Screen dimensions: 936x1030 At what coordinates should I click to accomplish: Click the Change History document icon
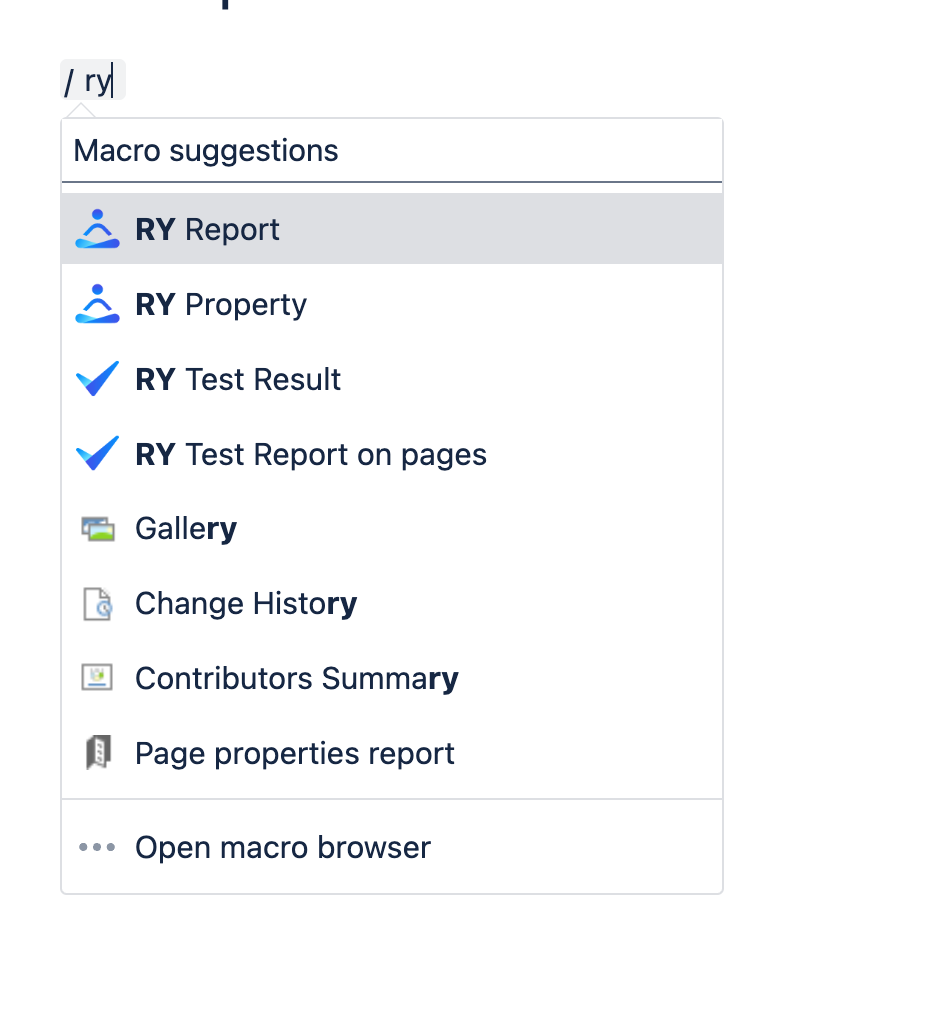(x=96, y=603)
